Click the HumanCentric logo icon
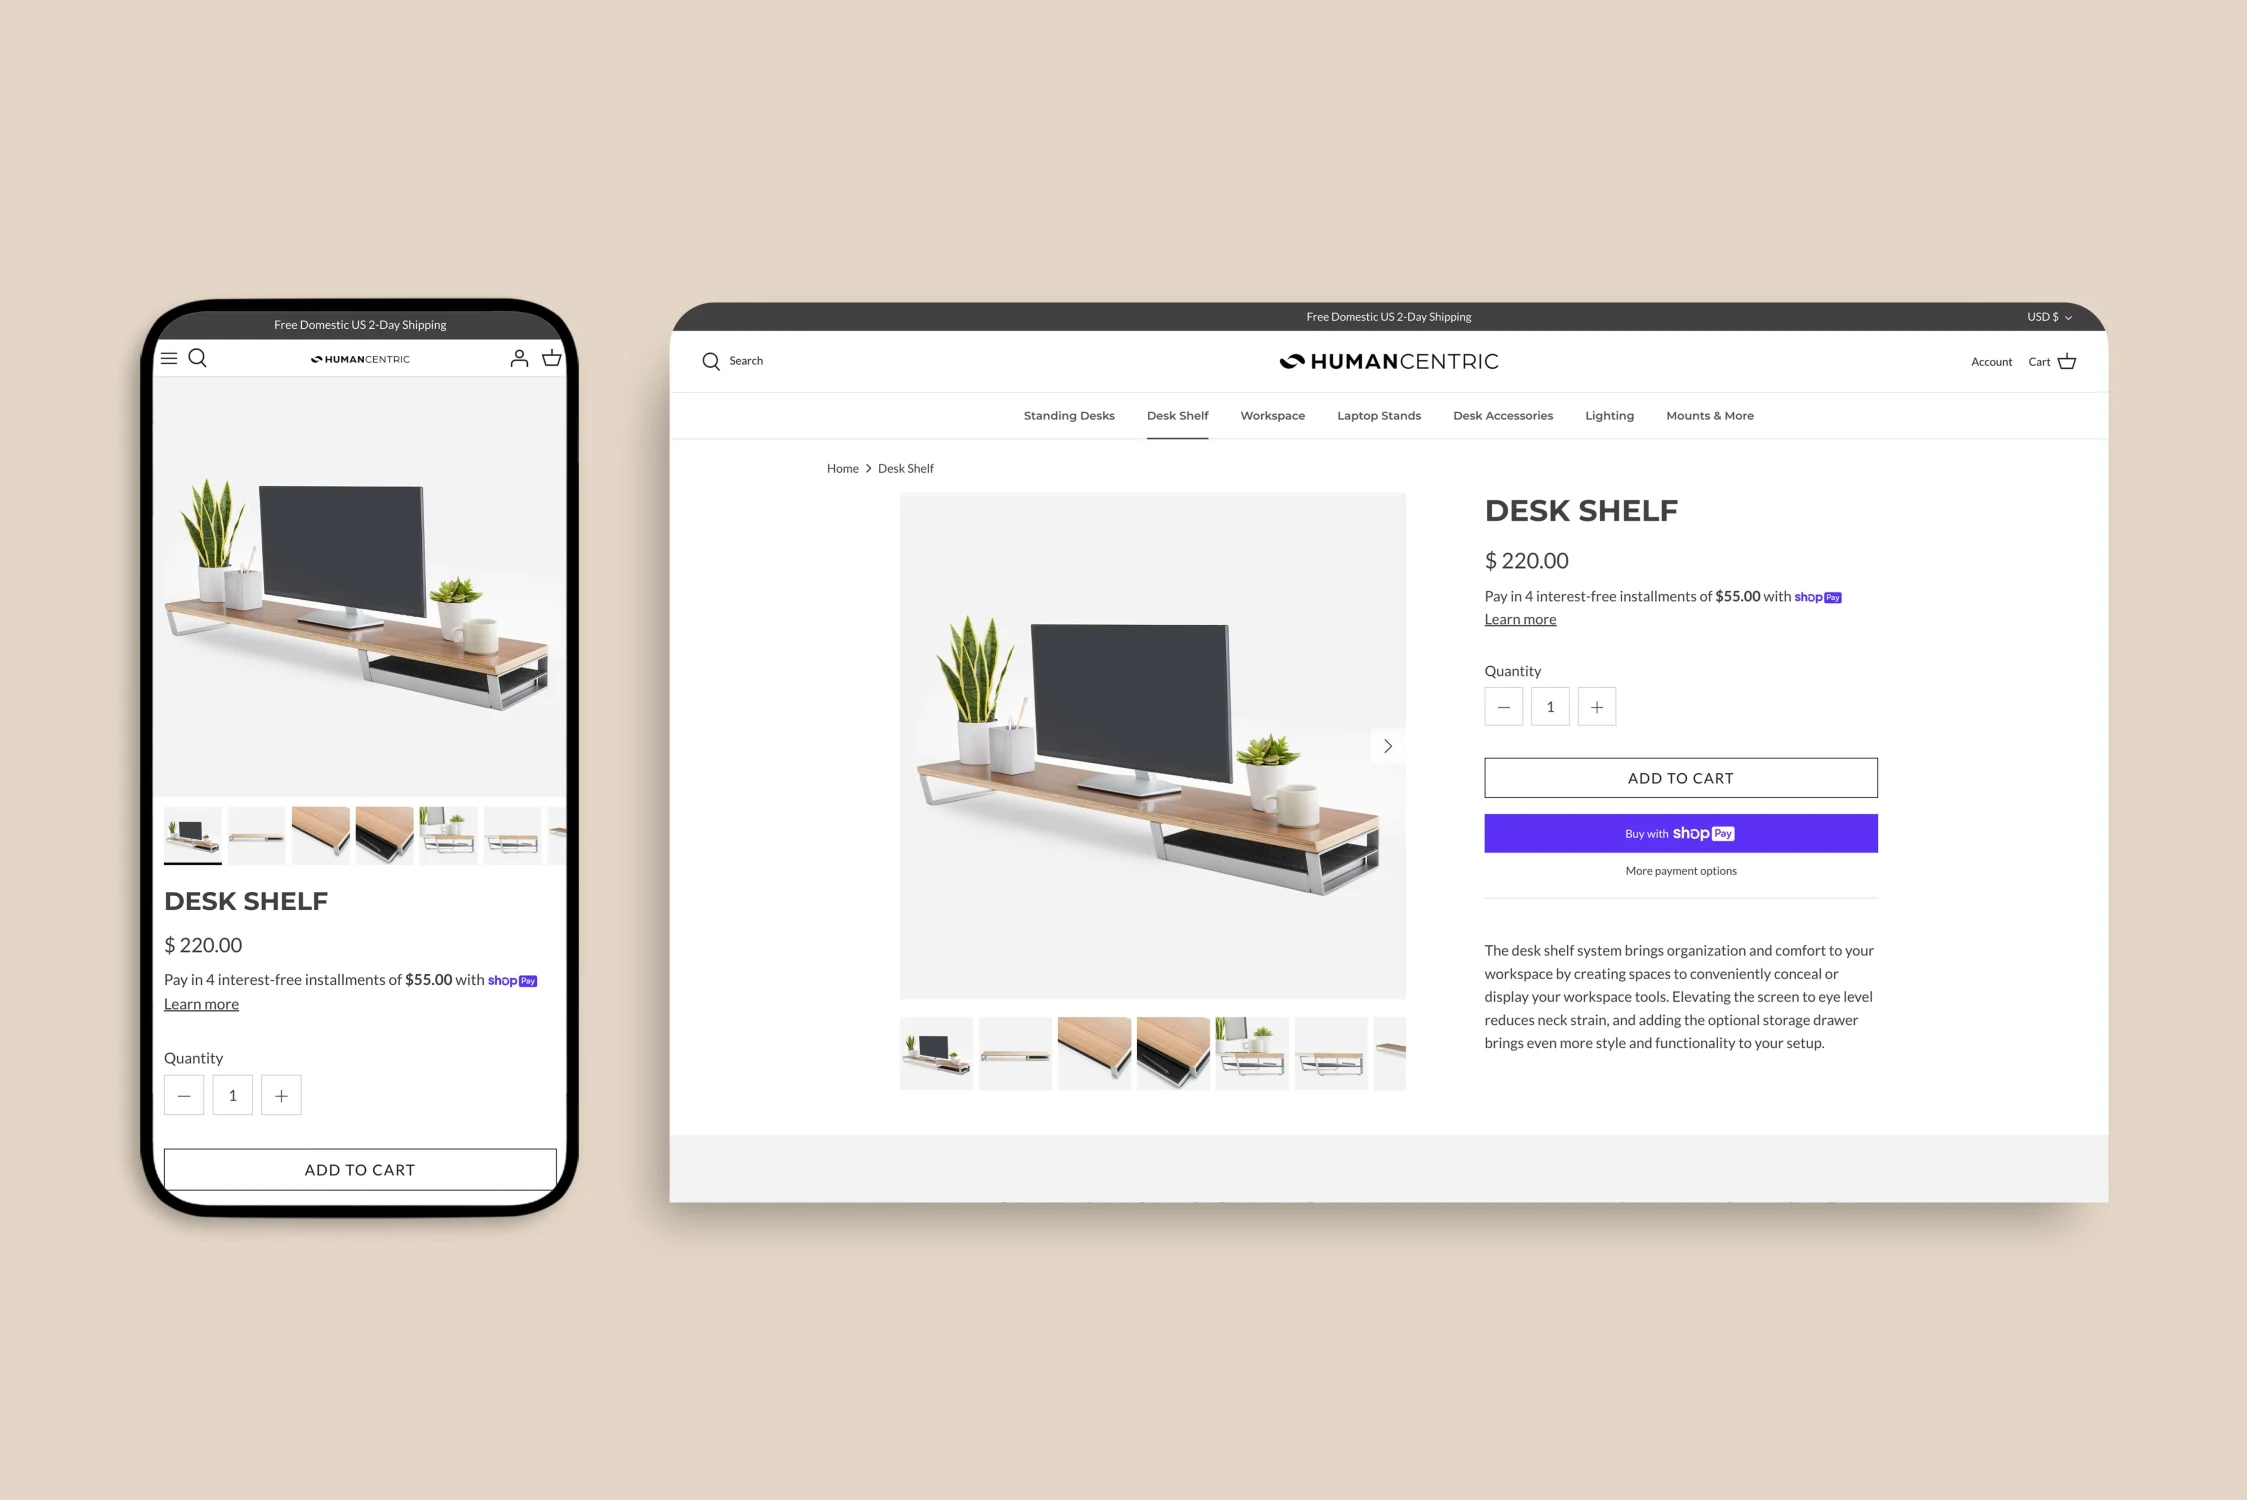The width and height of the screenshot is (2247, 1500). pos(1291,360)
